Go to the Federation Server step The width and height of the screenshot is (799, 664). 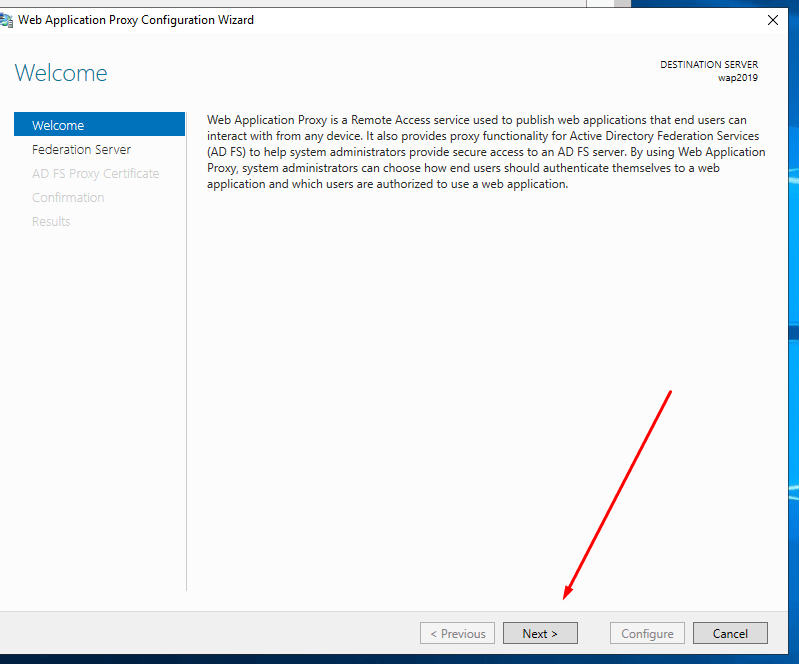81,149
